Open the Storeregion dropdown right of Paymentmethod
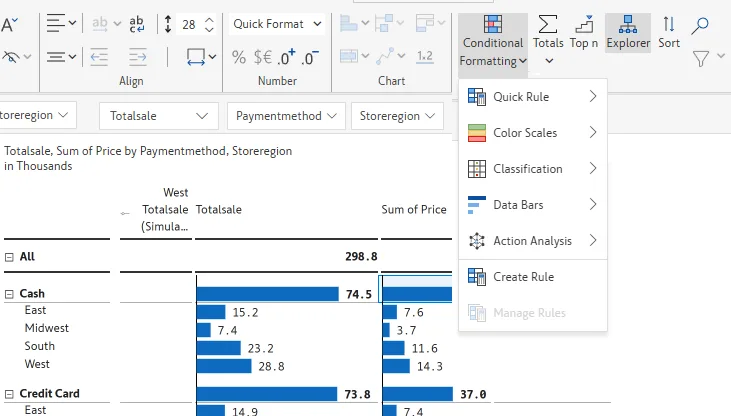Image resolution: width=731 pixels, height=416 pixels. coord(397,116)
